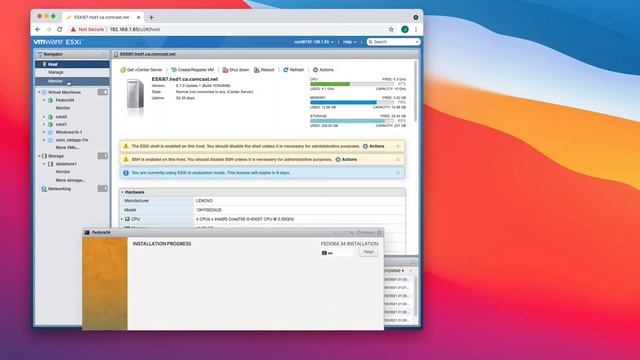The height and width of the screenshot is (360, 640).
Task: Reload the ESXi web page
Action: pyautogui.click(x=60, y=29)
